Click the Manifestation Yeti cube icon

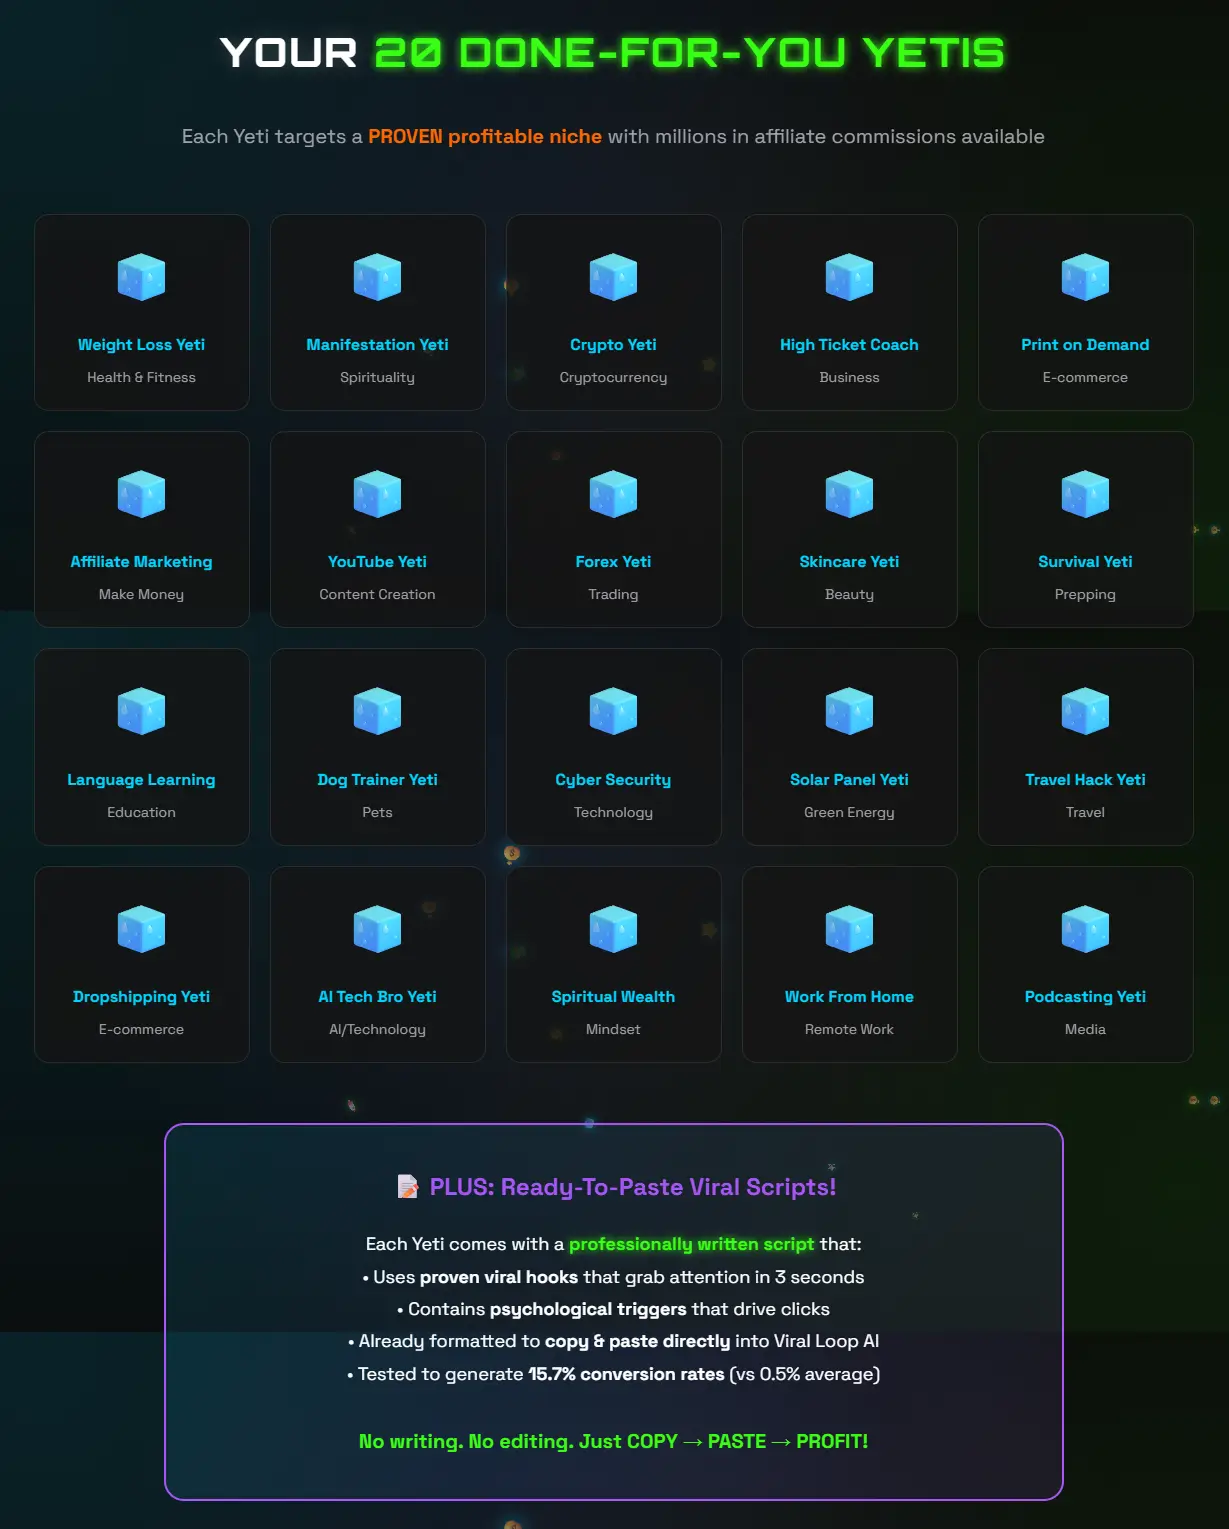pyautogui.click(x=377, y=277)
